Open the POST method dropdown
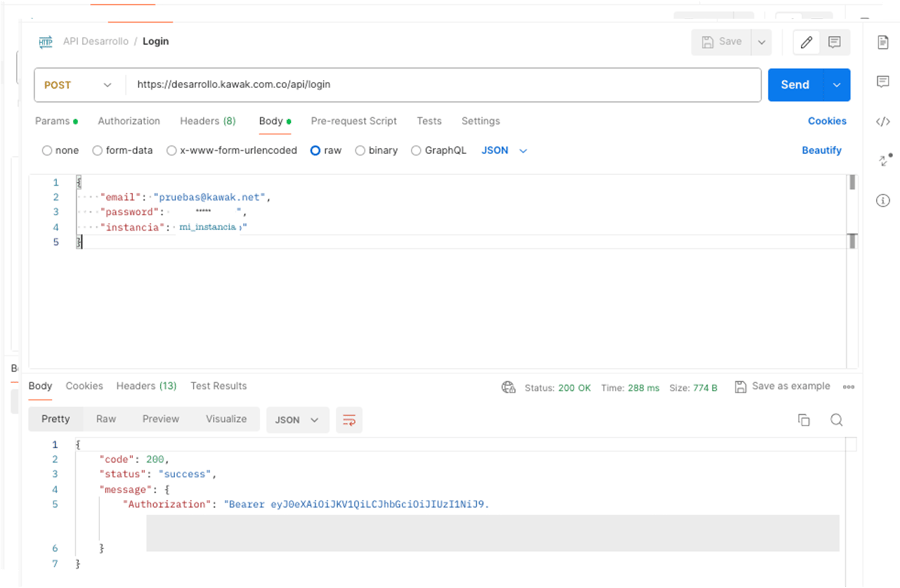The height and width of the screenshot is (588, 900). 78,85
